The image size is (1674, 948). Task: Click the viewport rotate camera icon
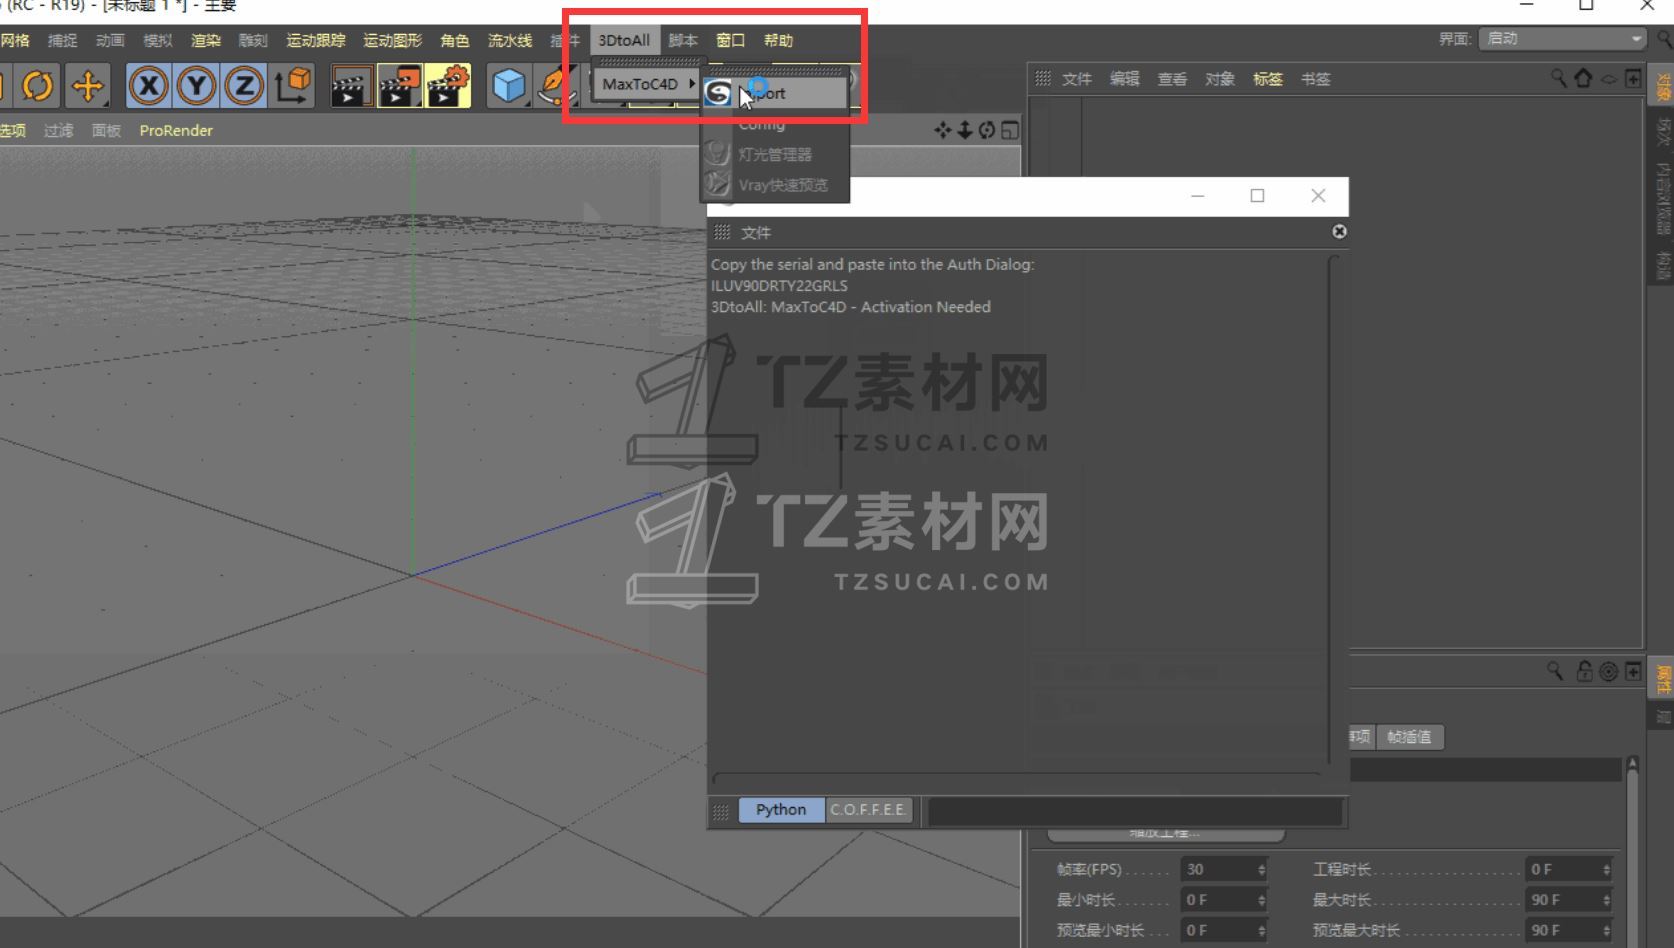[987, 130]
